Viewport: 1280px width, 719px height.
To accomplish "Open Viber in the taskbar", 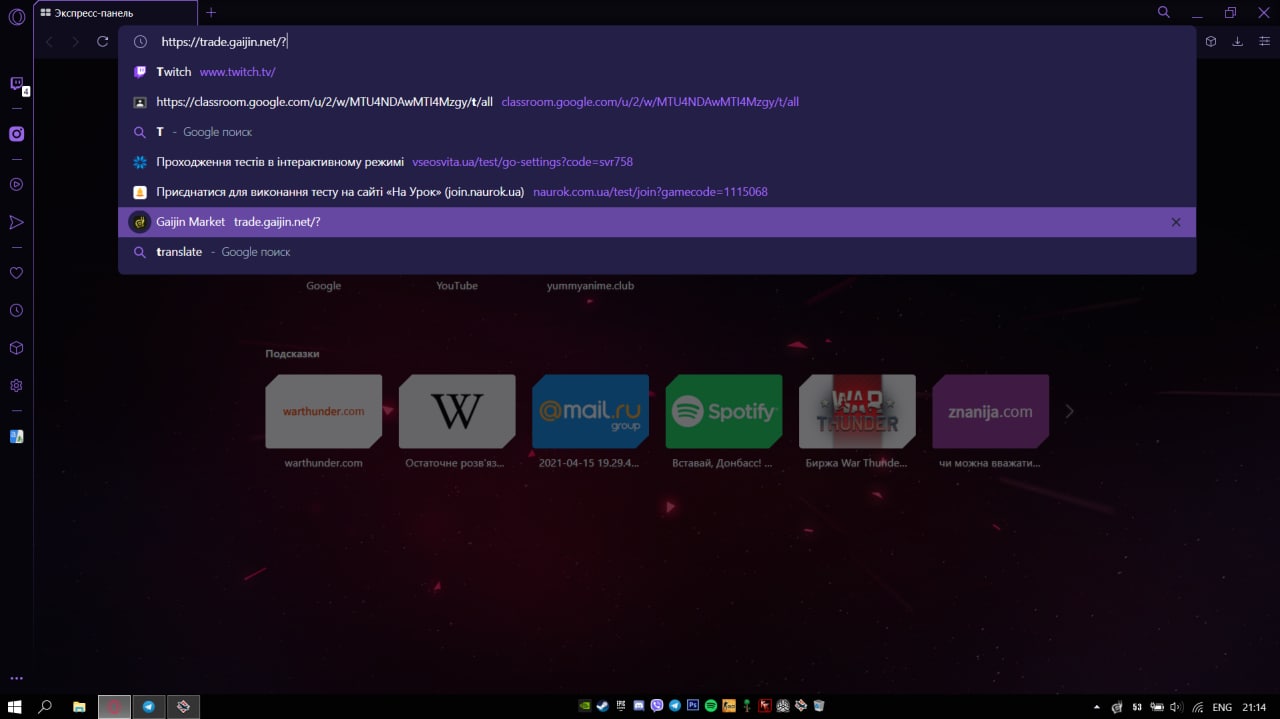I will [657, 706].
